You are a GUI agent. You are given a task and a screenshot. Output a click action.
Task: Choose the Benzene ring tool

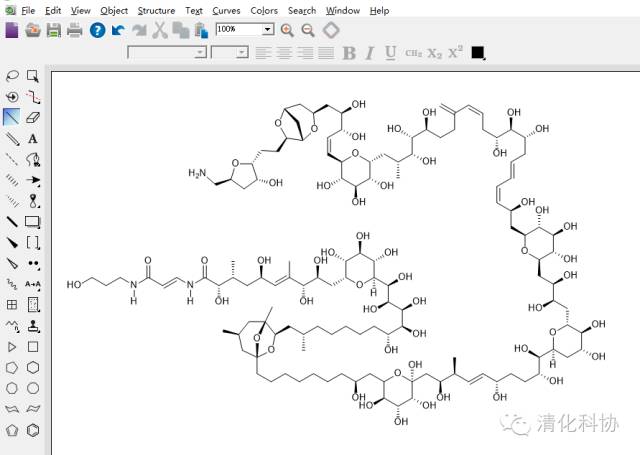(x=33, y=430)
